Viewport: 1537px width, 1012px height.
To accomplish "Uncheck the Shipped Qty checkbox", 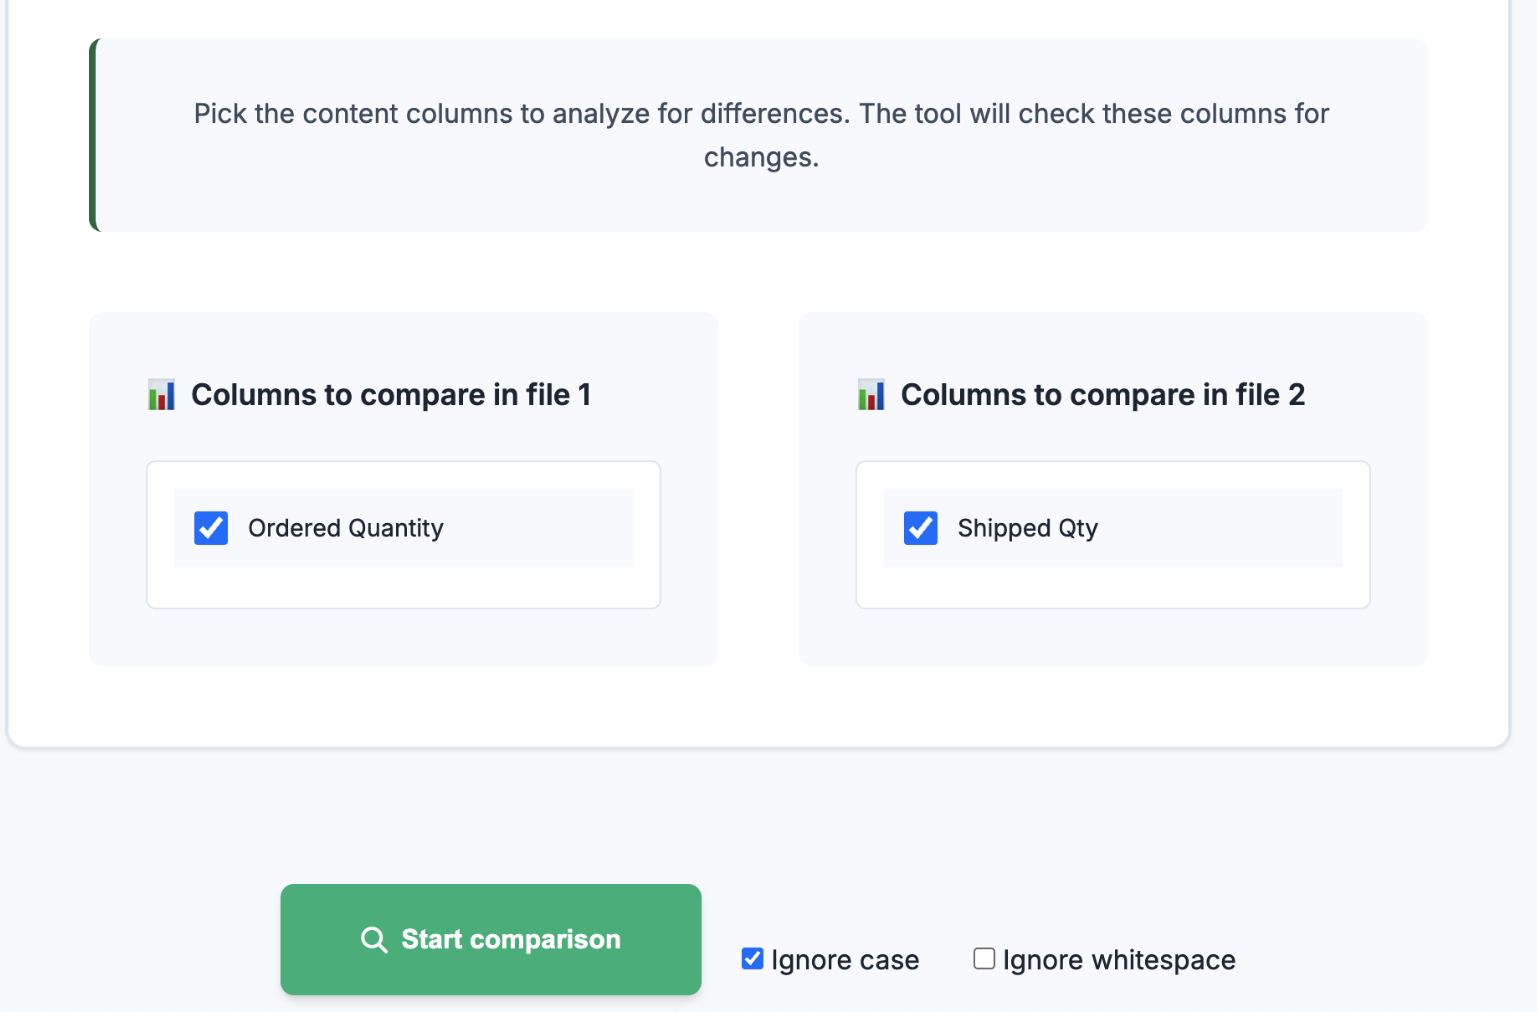I will tap(920, 528).
